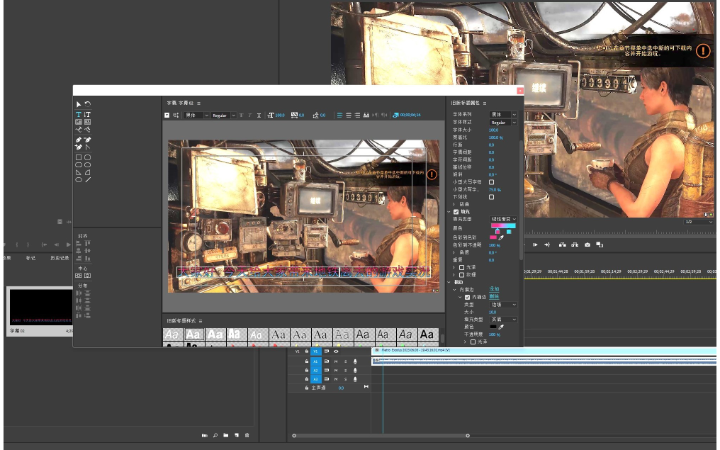Screen dimensions: 720x450
Task: Toggle the Small Caps checkbox
Action: point(491,182)
